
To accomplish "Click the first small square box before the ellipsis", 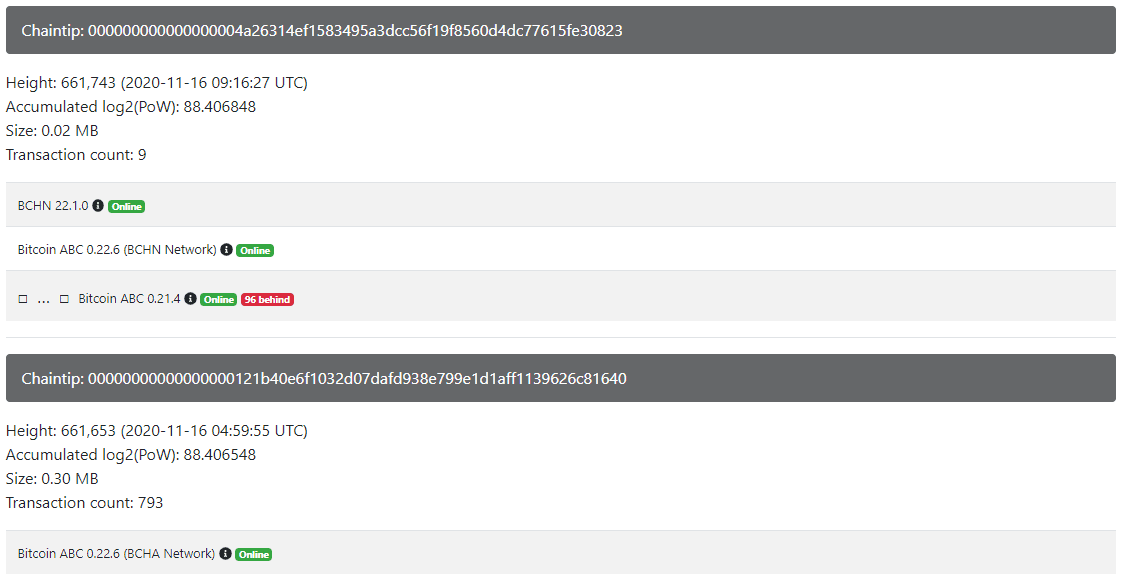I will pos(23,299).
